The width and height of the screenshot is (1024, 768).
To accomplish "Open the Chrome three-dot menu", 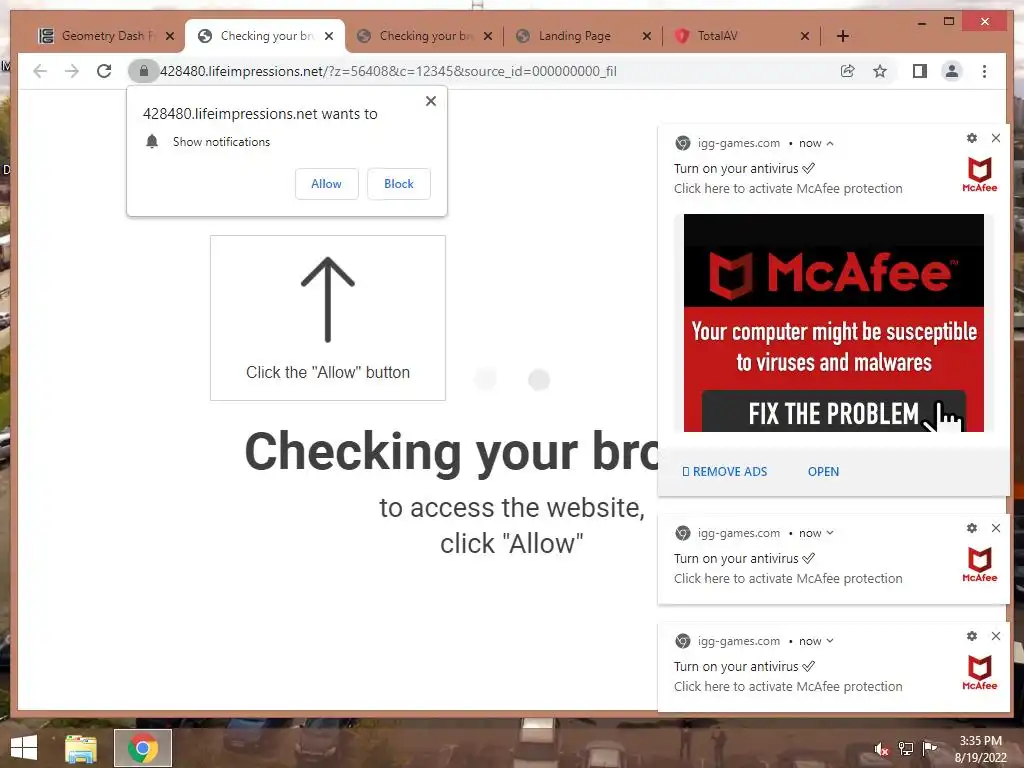I will click(x=985, y=71).
